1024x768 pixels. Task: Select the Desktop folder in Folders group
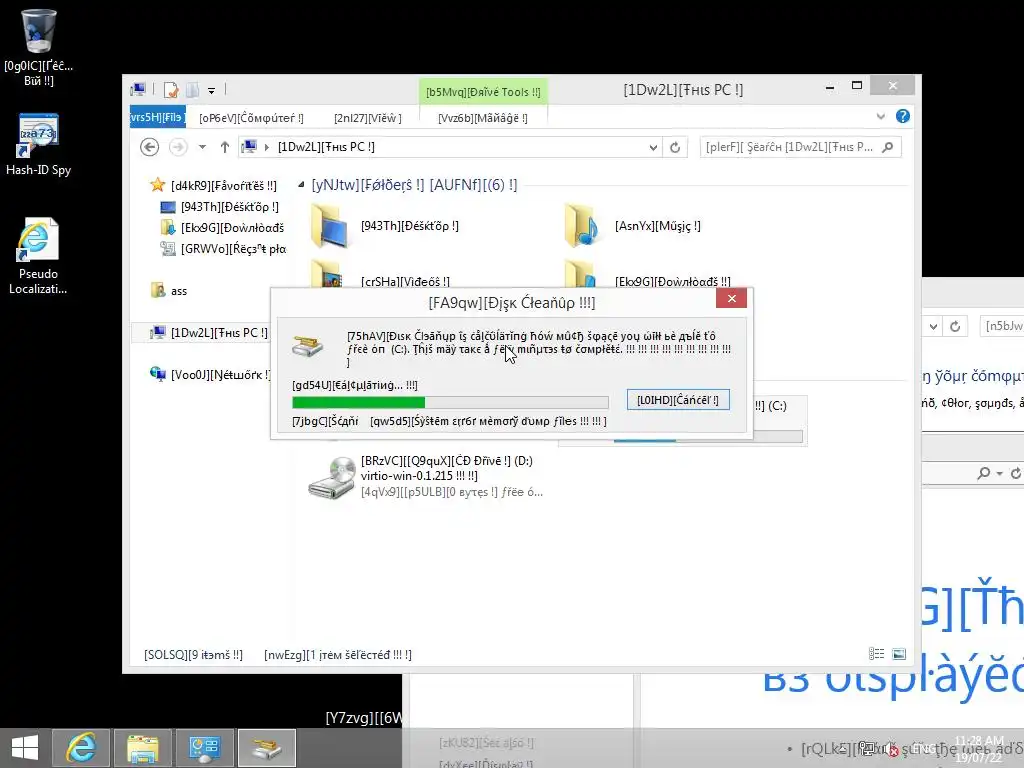(385, 226)
